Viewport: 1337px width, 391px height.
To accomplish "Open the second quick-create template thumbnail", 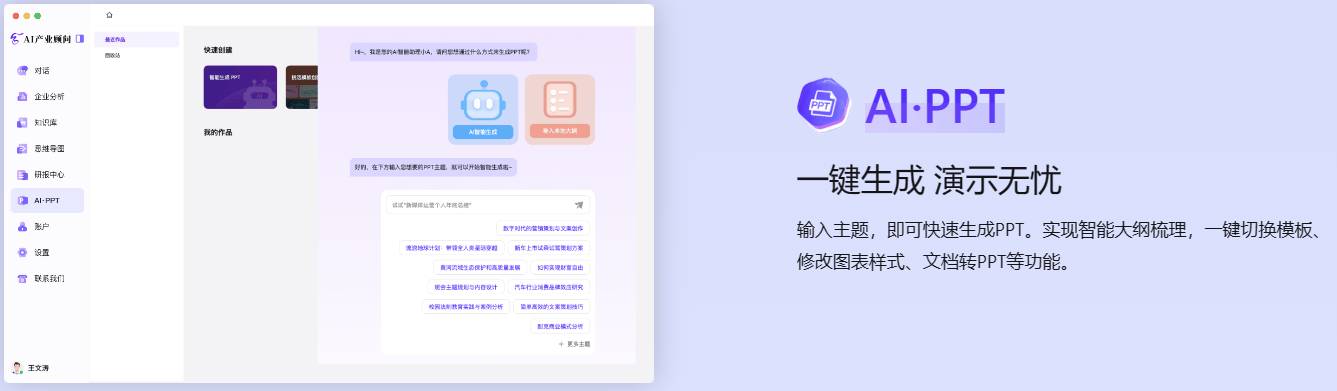I will point(302,87).
